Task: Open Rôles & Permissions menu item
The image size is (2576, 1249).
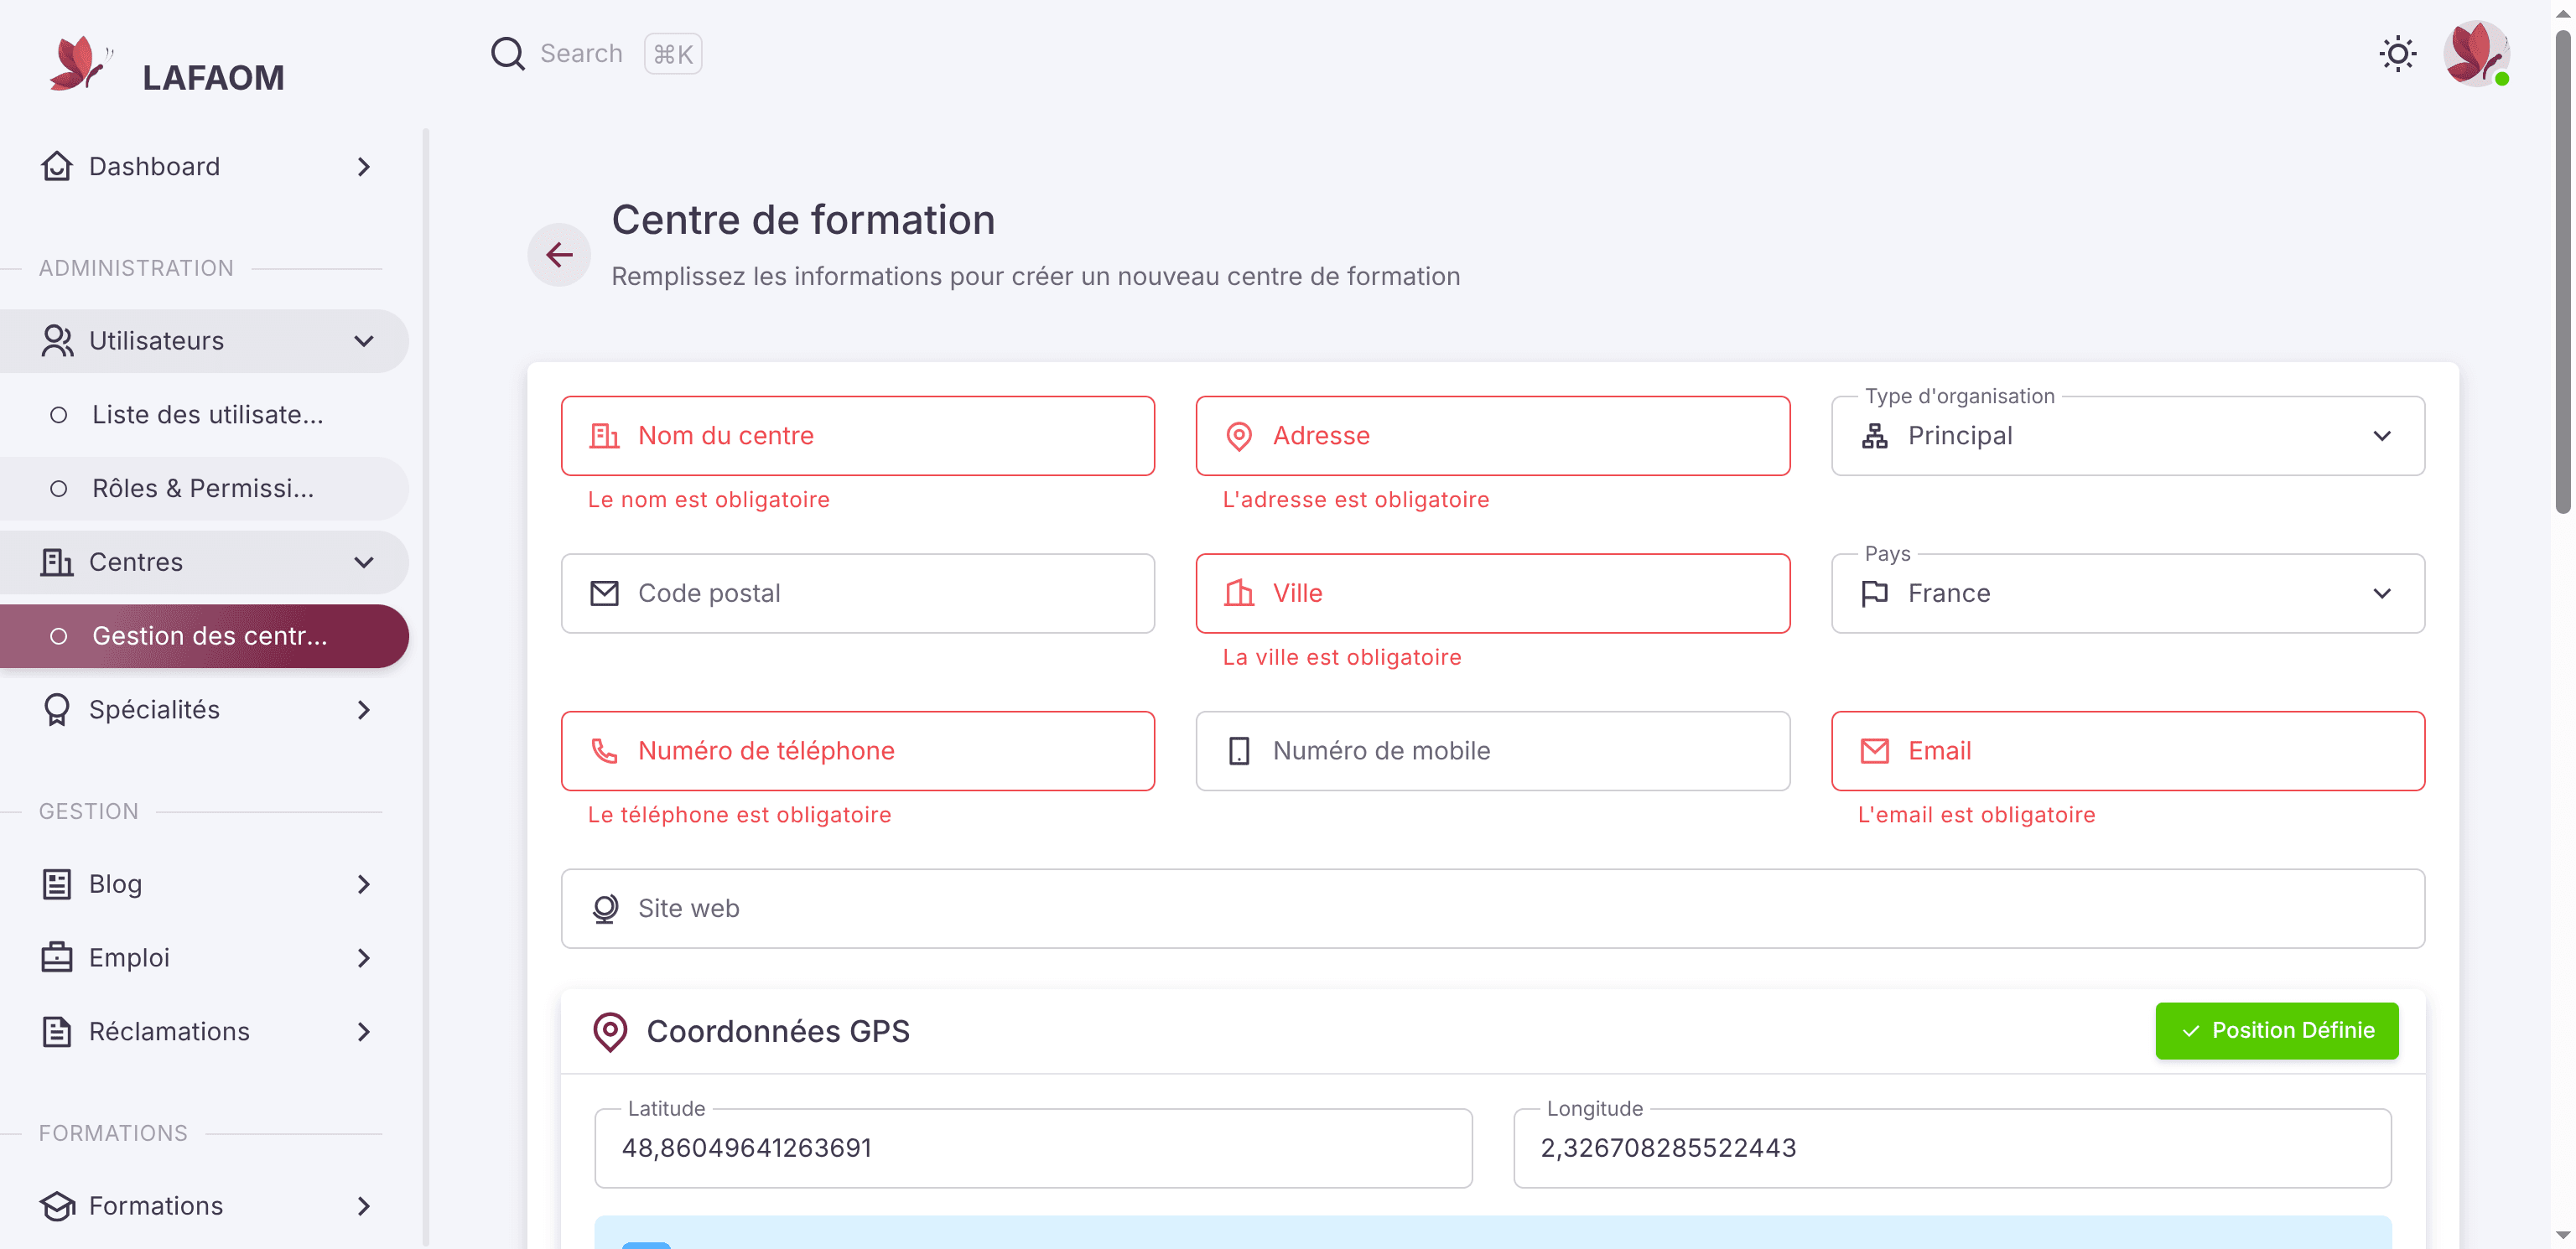Action: [x=204, y=488]
